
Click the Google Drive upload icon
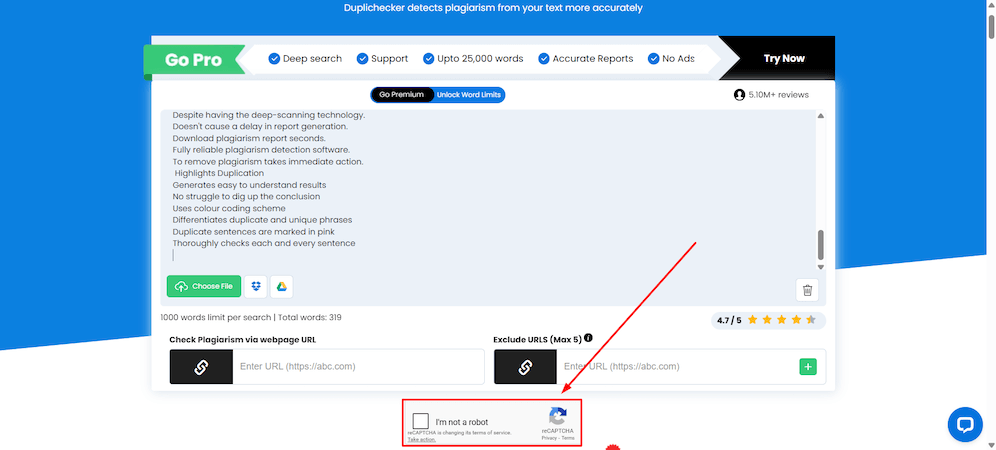(282, 287)
